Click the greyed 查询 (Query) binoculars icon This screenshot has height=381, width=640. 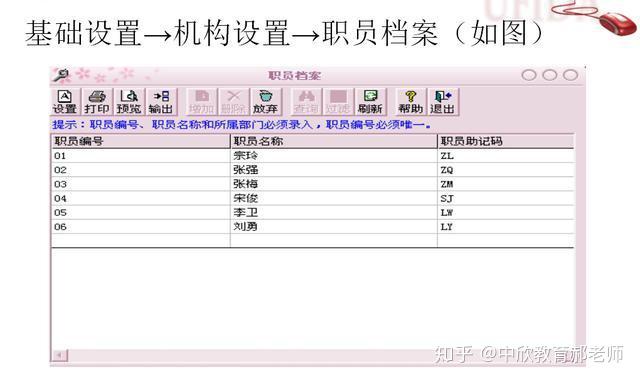(x=307, y=102)
